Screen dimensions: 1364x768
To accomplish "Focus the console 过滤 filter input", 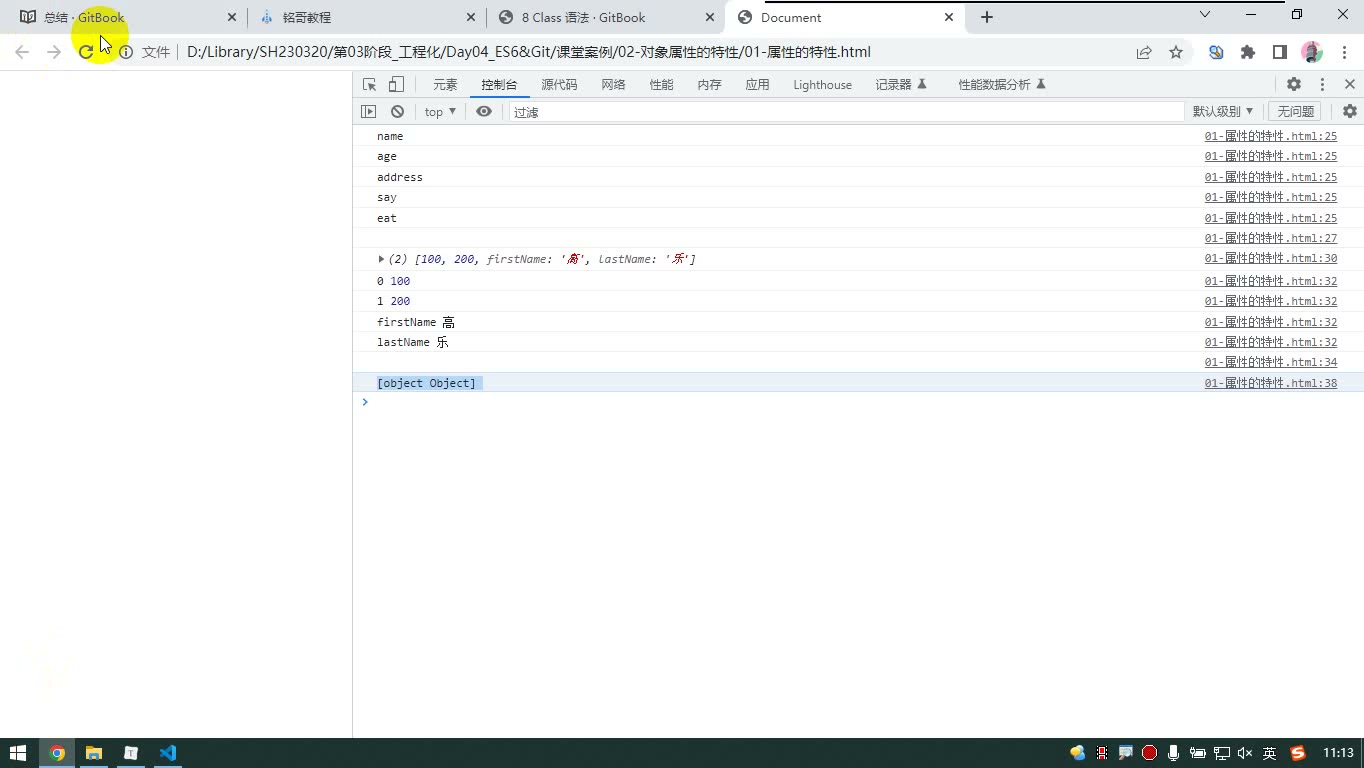I will pos(846,112).
